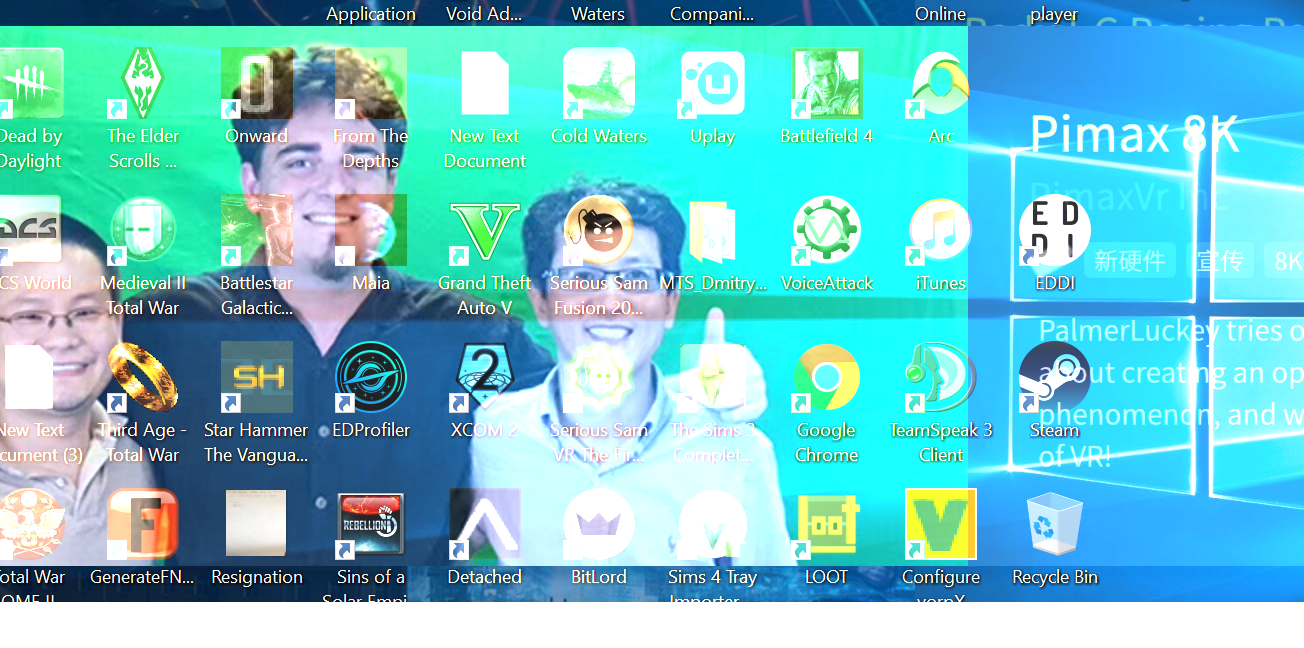Launch the Detached game shortcut
The width and height of the screenshot is (1304, 648).
[485, 524]
